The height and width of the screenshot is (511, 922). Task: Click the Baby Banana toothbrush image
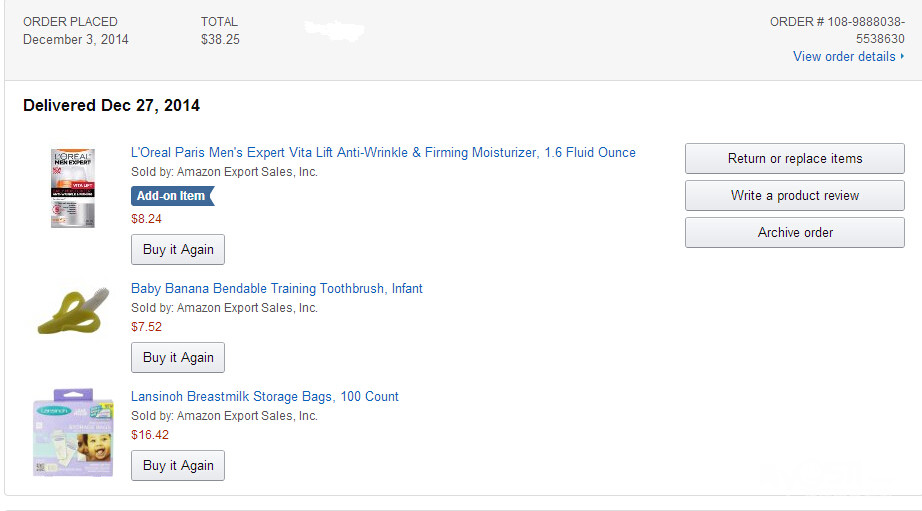(73, 311)
